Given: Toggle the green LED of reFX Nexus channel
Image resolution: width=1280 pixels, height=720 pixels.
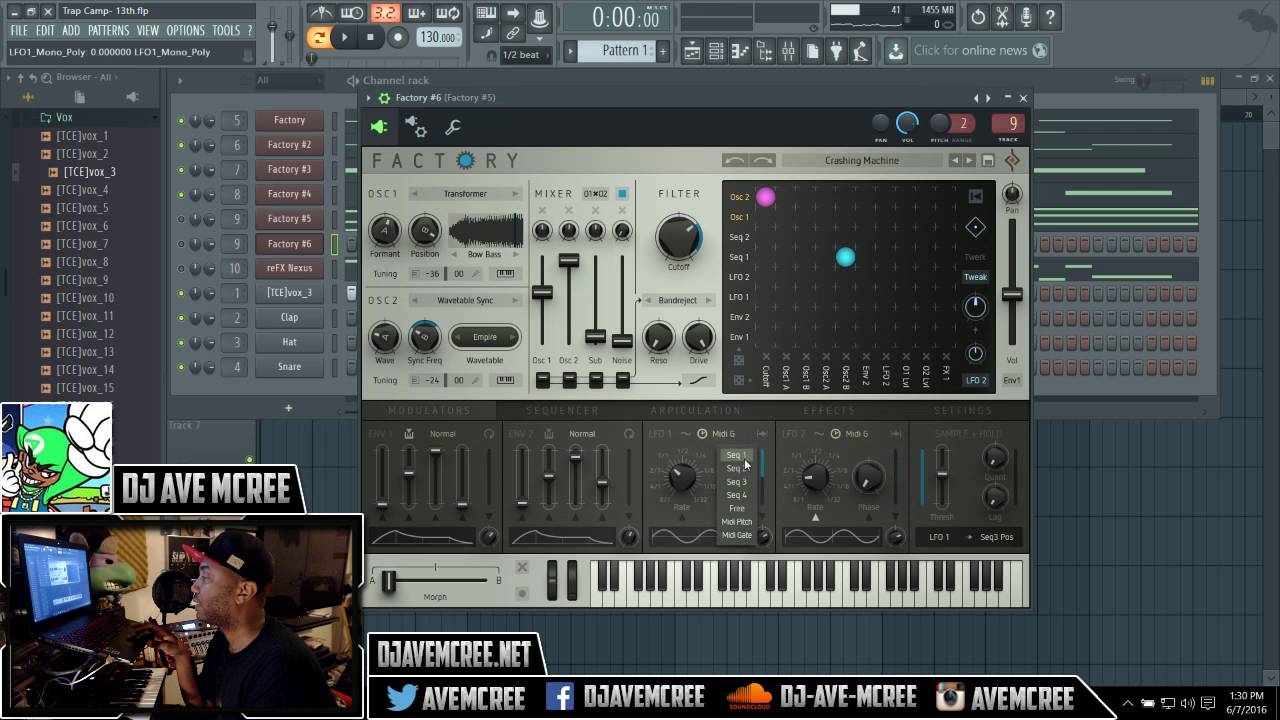Looking at the screenshot, I should (181, 268).
